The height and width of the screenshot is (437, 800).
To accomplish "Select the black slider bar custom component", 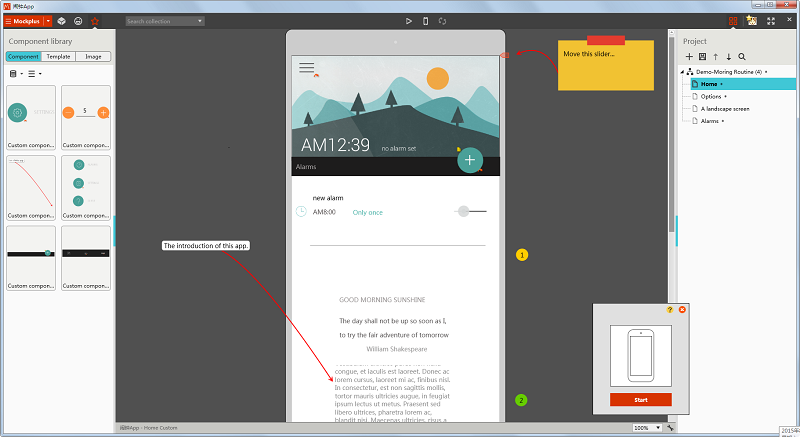I will [31, 259].
